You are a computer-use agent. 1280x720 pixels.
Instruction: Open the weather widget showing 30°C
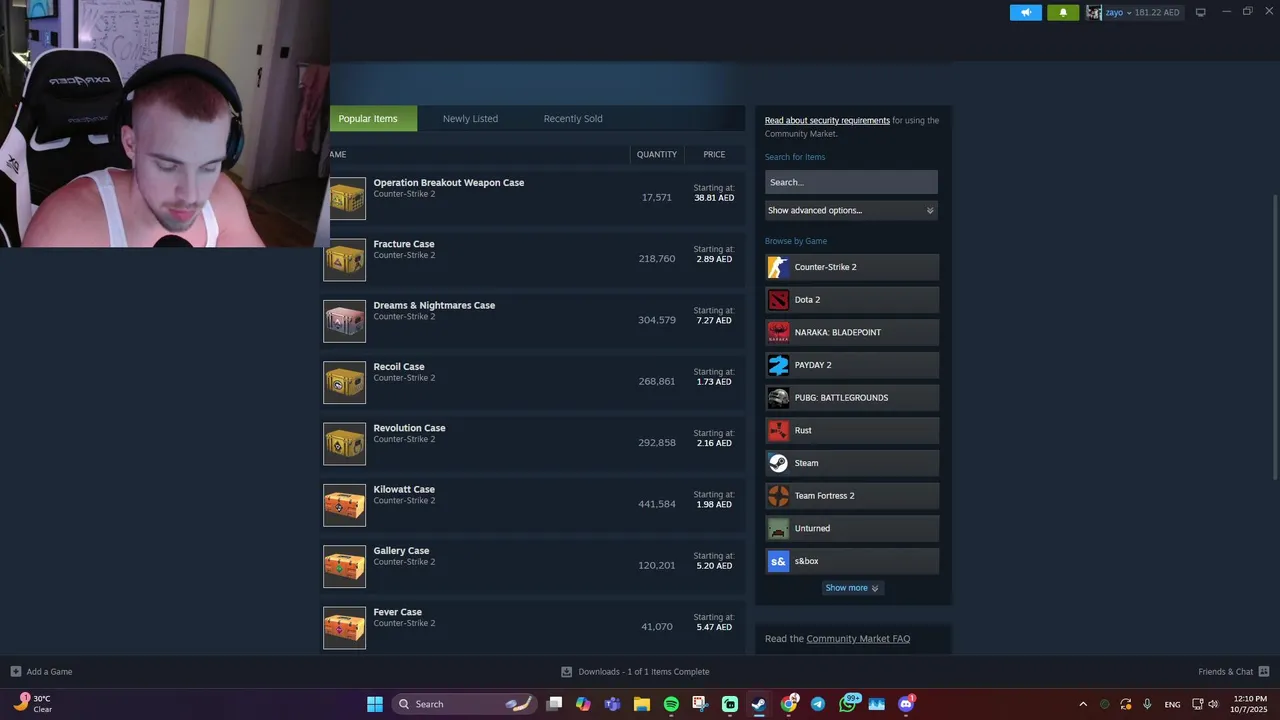pyautogui.click(x=32, y=704)
